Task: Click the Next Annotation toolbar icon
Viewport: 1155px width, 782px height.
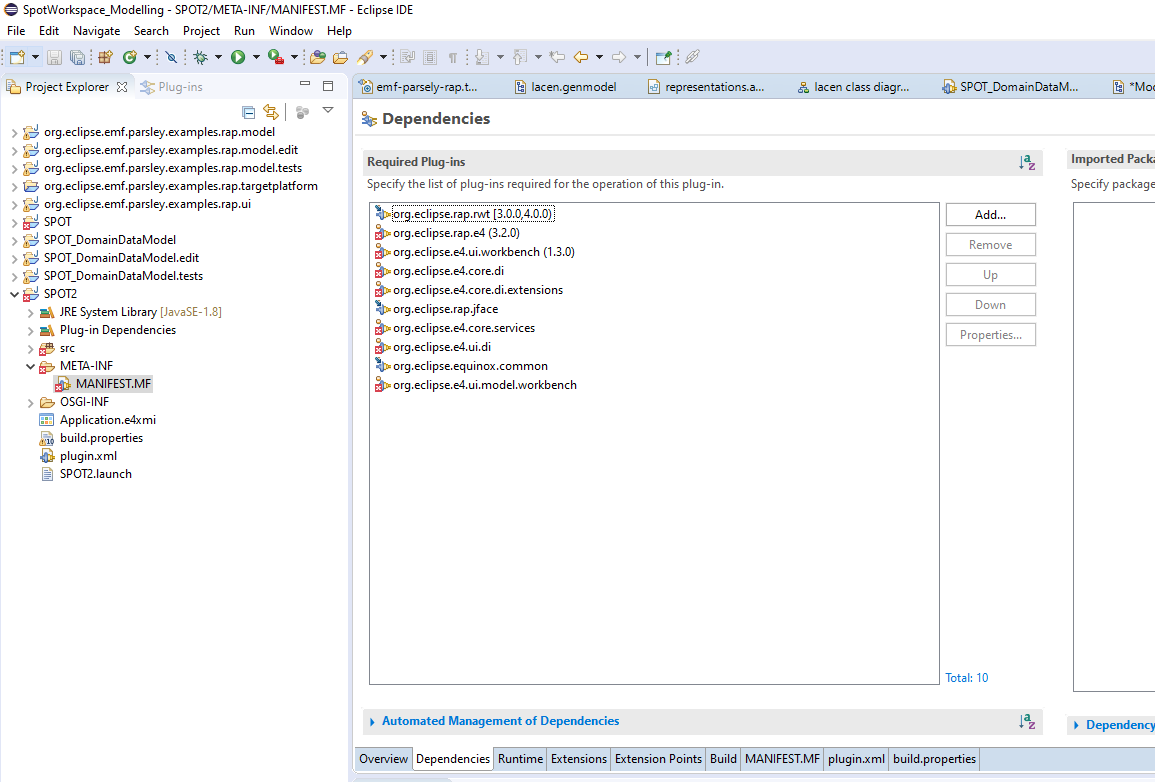Action: [482, 57]
